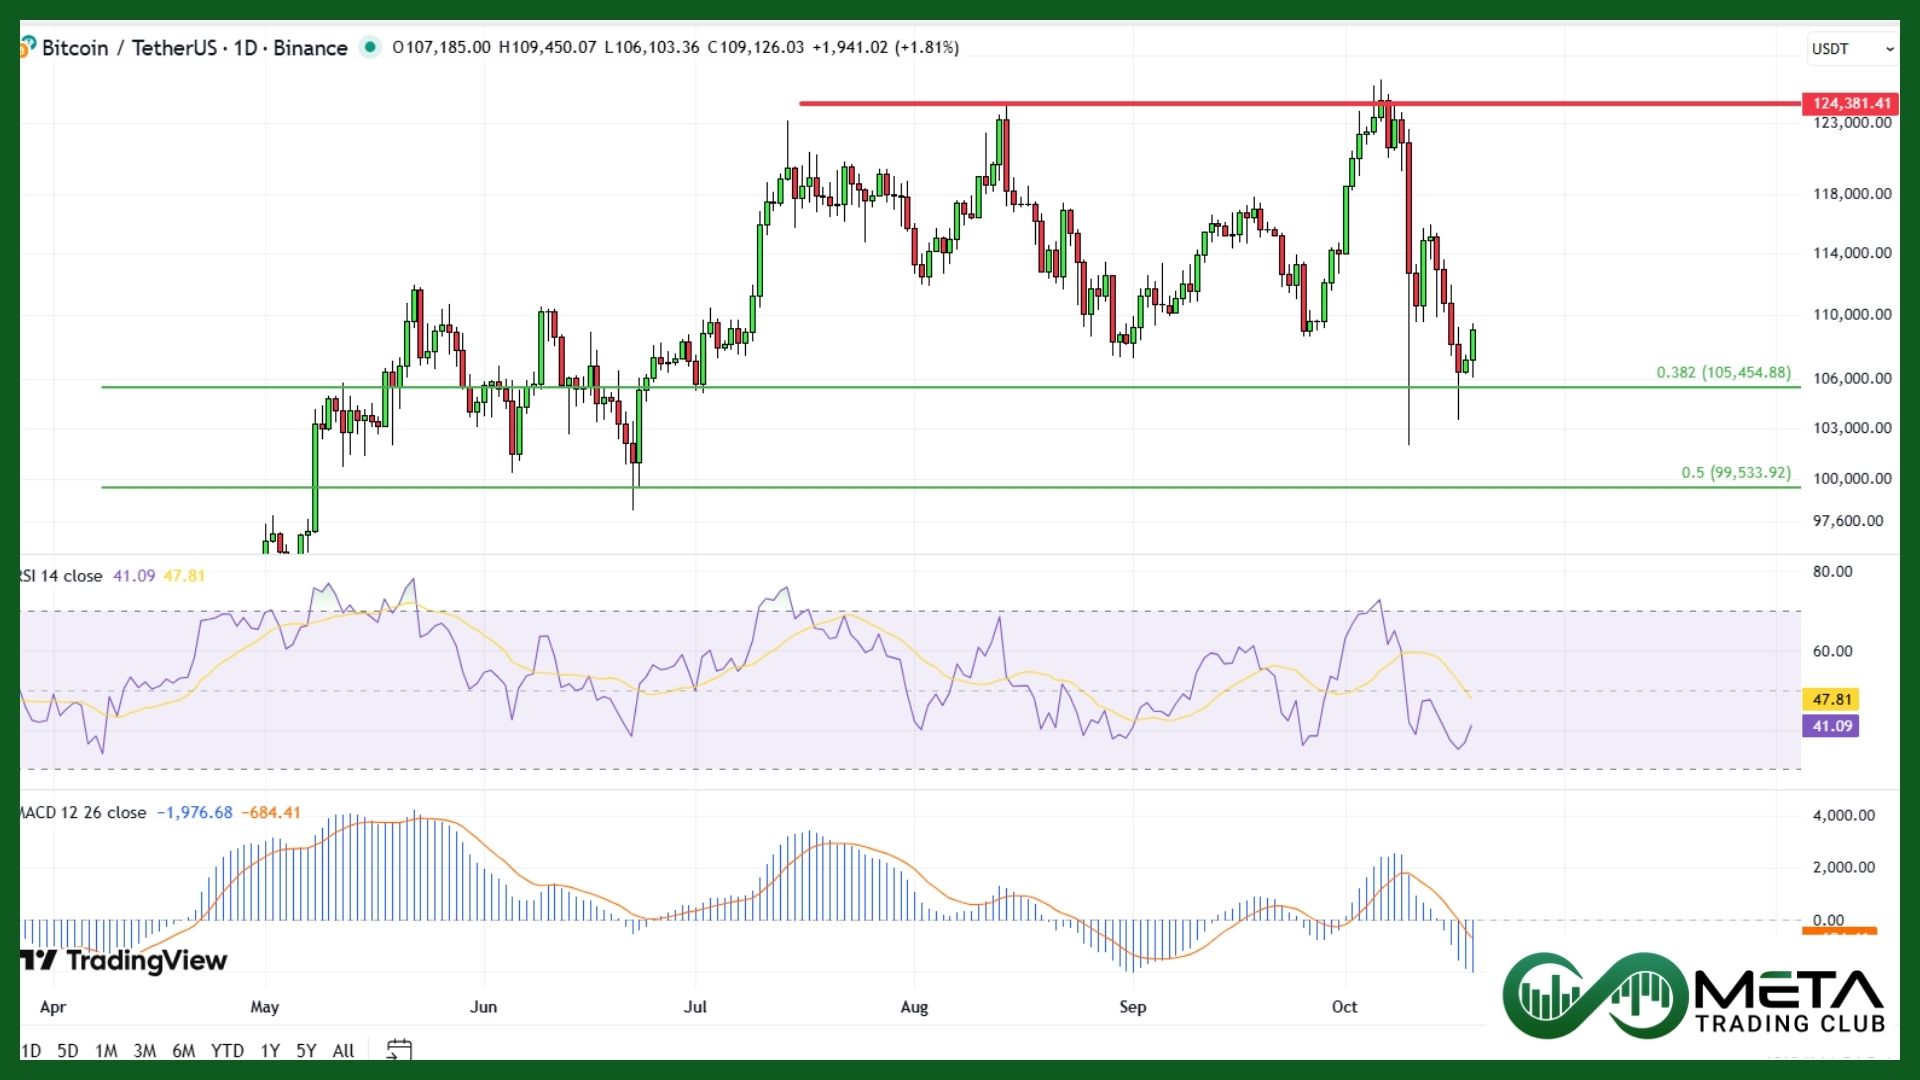Click the green market status dot
Viewport: 1920px width, 1080px height.
tap(370, 47)
